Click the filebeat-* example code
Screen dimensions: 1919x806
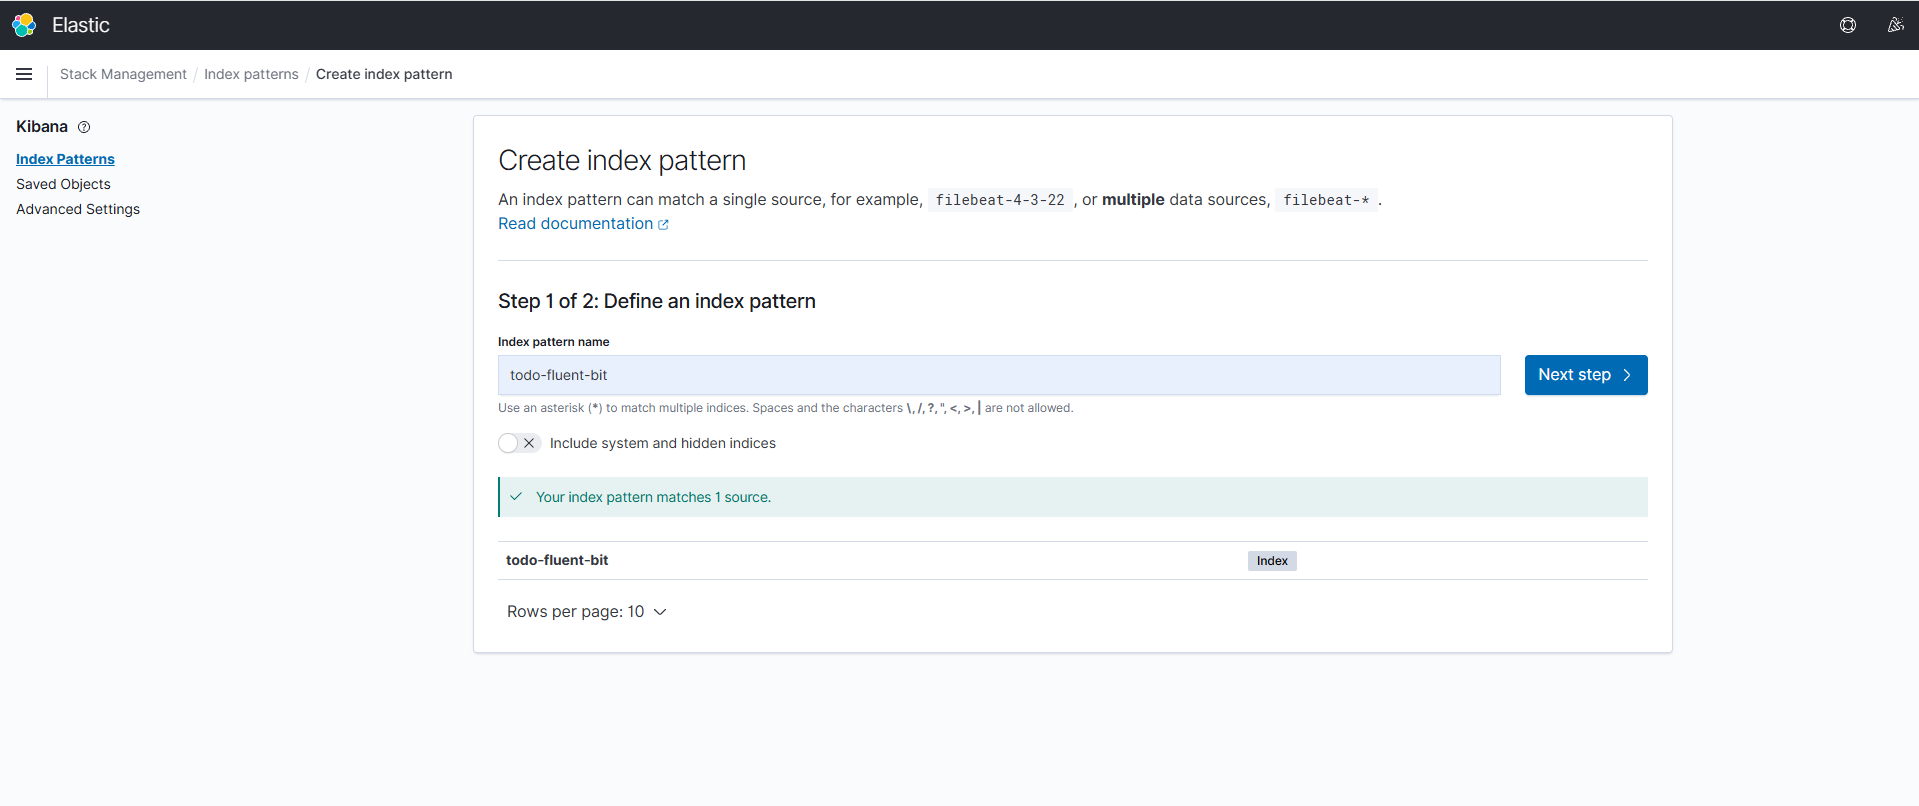[1326, 200]
